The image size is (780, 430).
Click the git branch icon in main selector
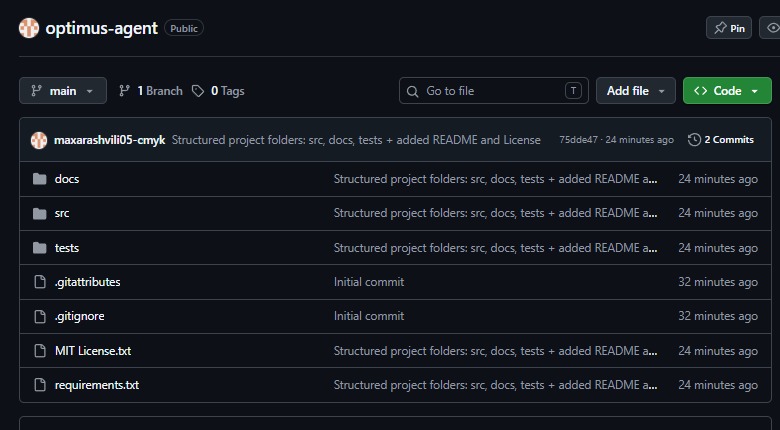36,91
